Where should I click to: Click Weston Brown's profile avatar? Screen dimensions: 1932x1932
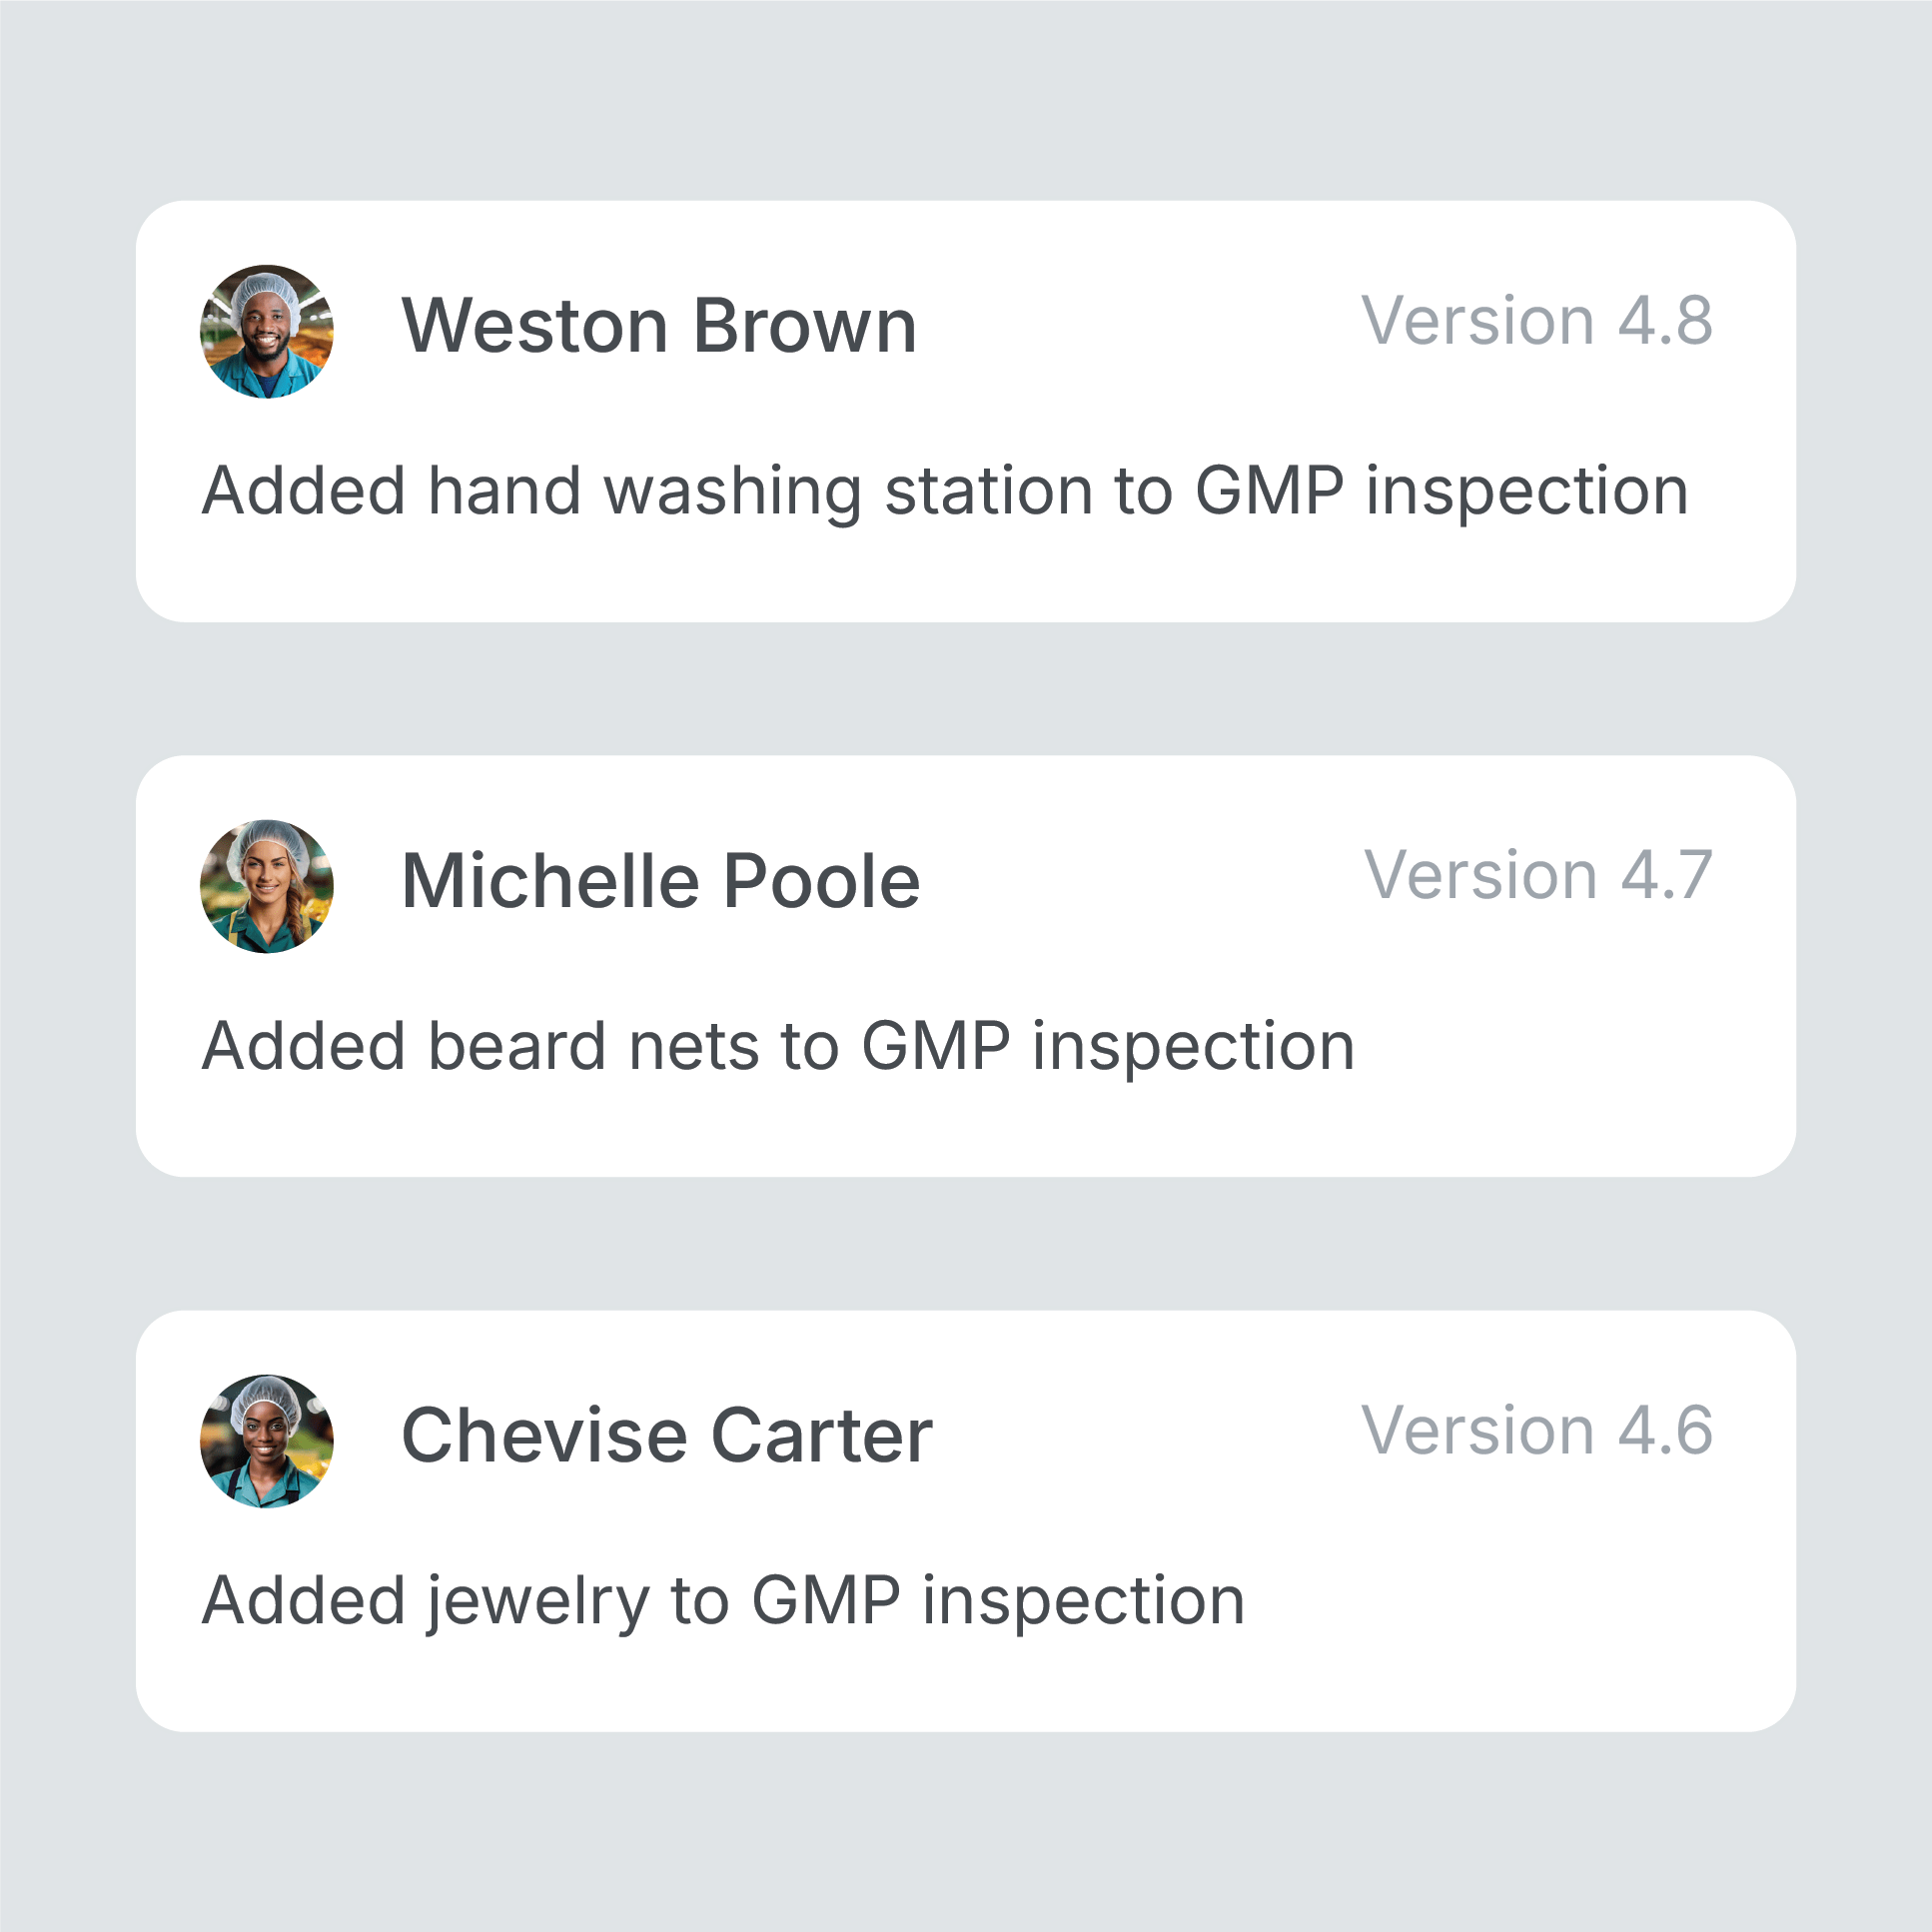[x=267, y=331]
